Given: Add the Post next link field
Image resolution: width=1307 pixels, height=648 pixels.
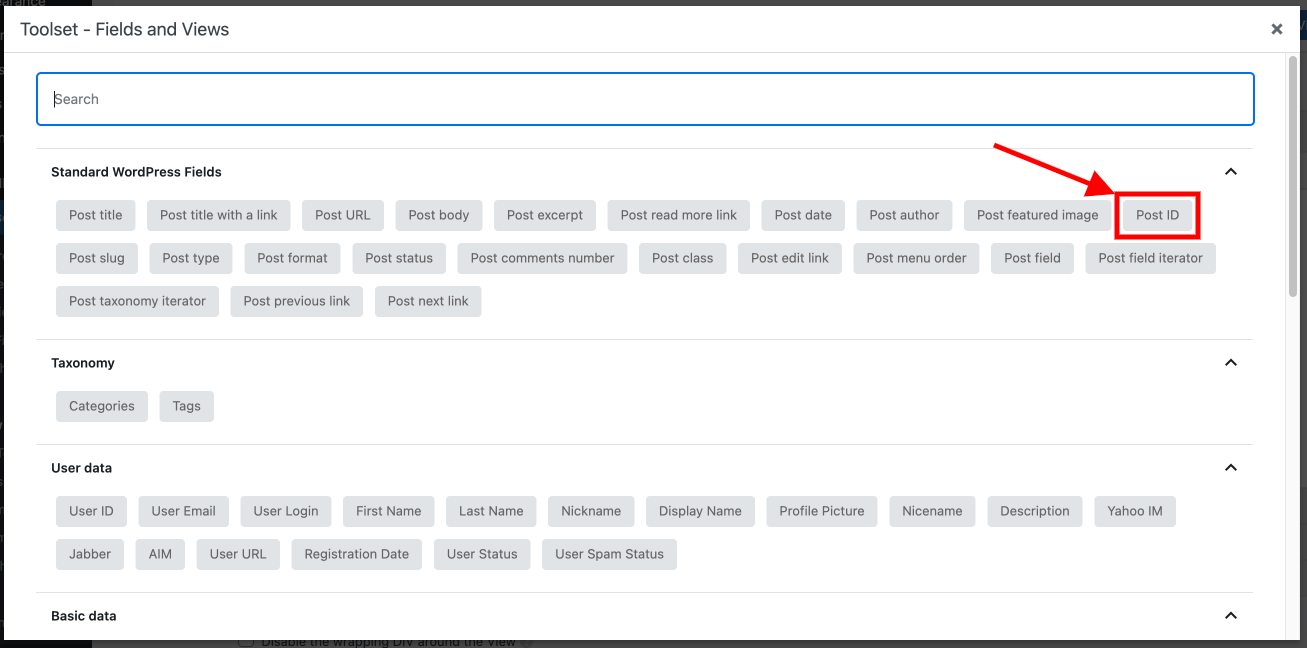Looking at the screenshot, I should coord(428,301).
